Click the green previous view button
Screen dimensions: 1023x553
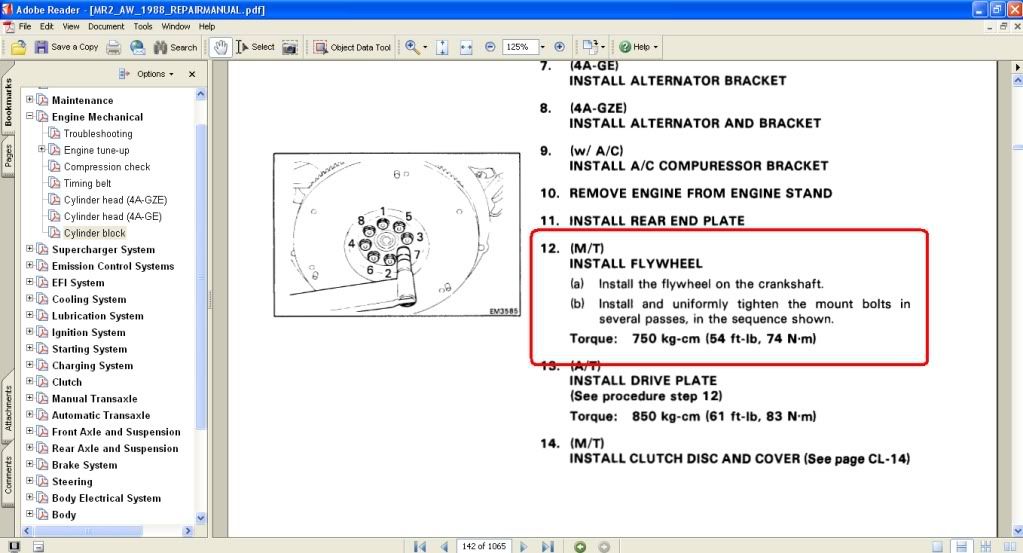pyautogui.click(x=580, y=547)
